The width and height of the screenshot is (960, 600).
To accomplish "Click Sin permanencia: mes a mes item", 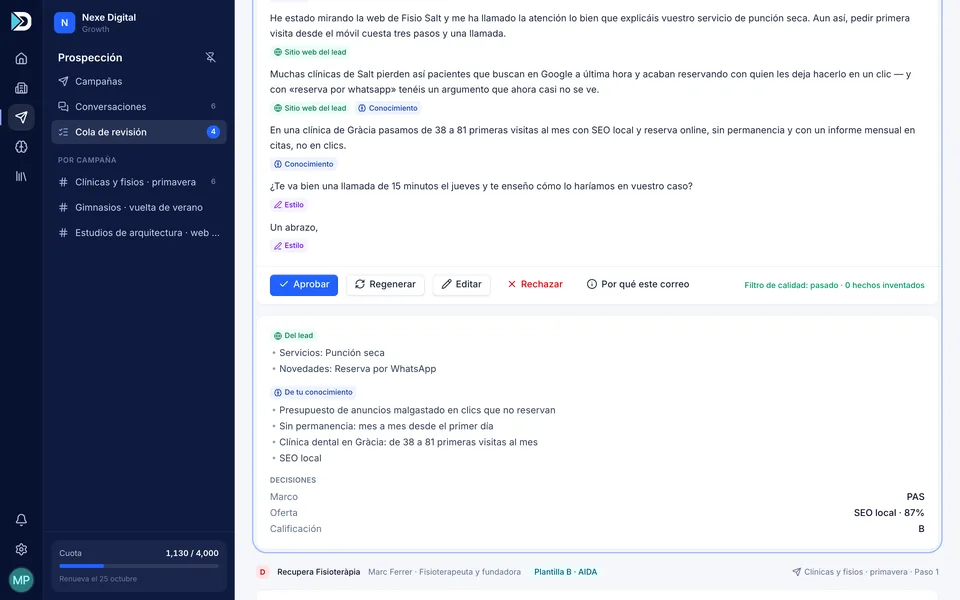I will click(x=386, y=426).
